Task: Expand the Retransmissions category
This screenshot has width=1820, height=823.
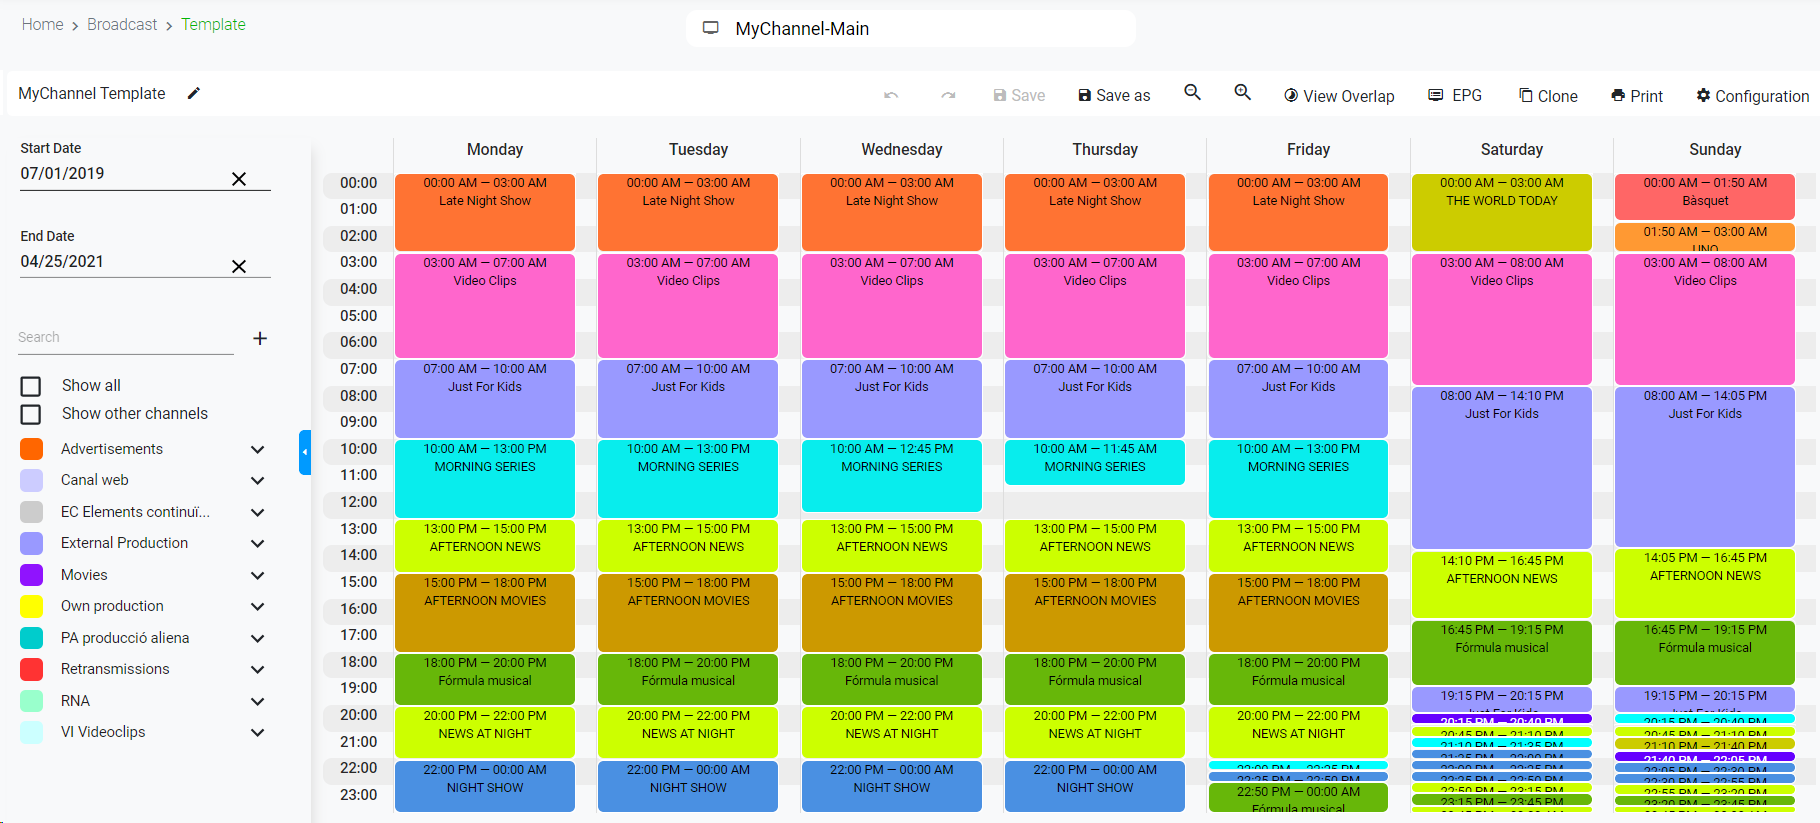Action: pos(257,670)
